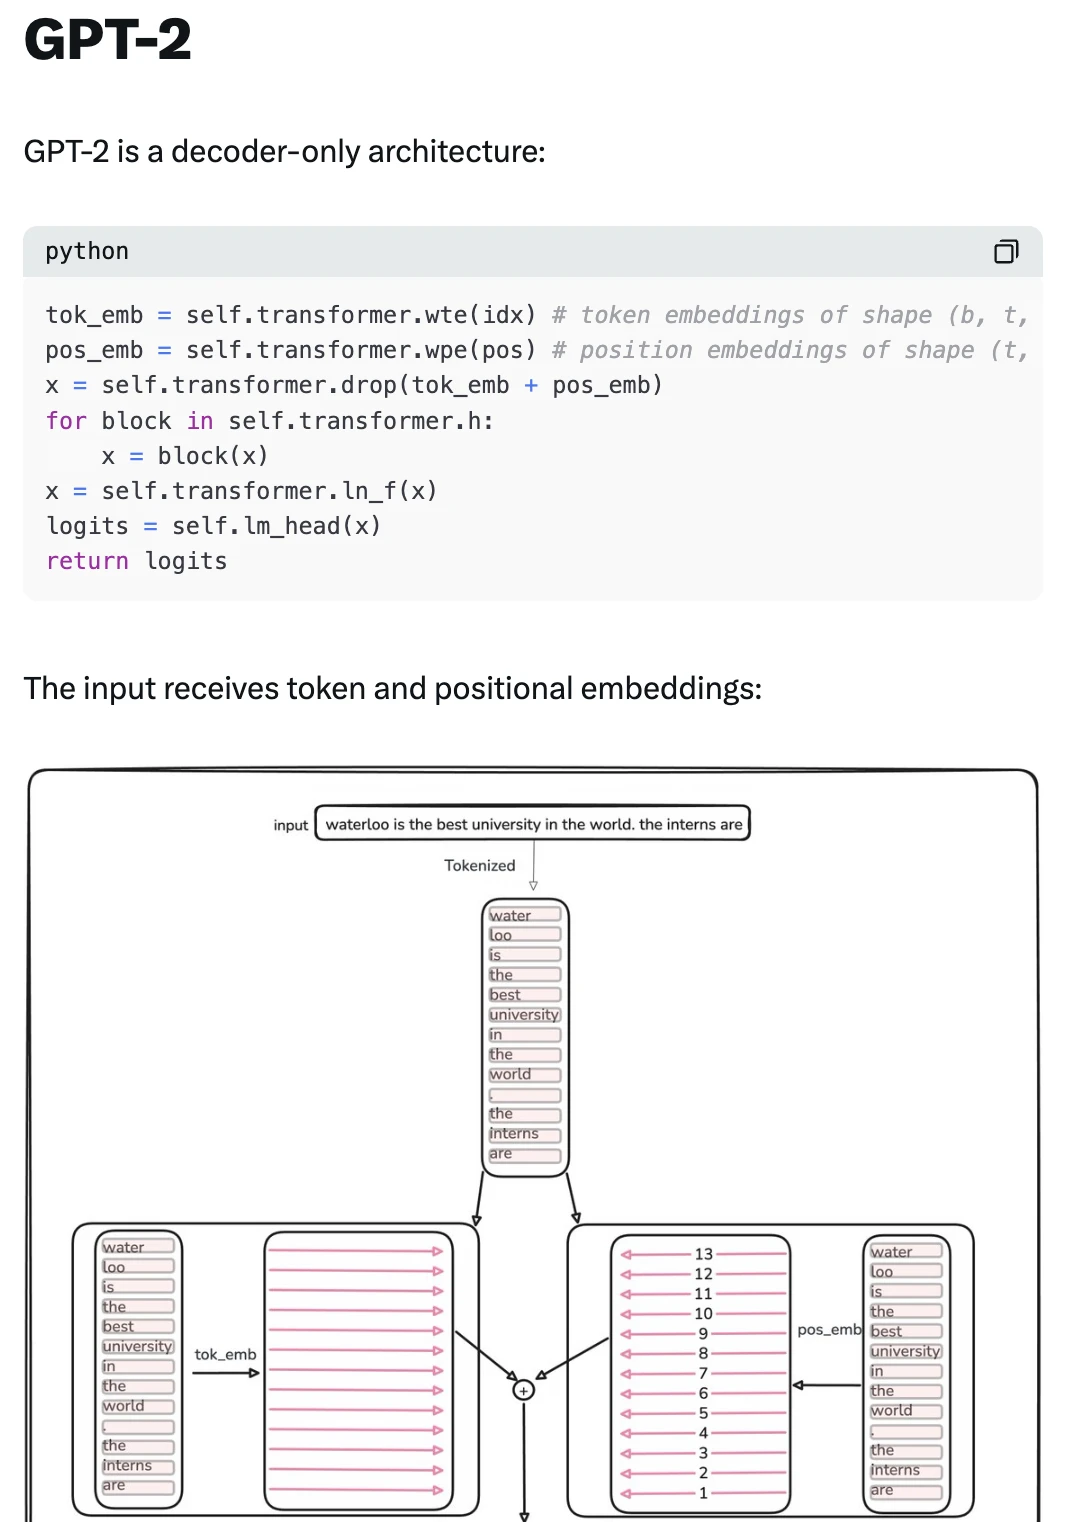Click the diagram input sentence box
The image size is (1066, 1522).
click(x=533, y=824)
